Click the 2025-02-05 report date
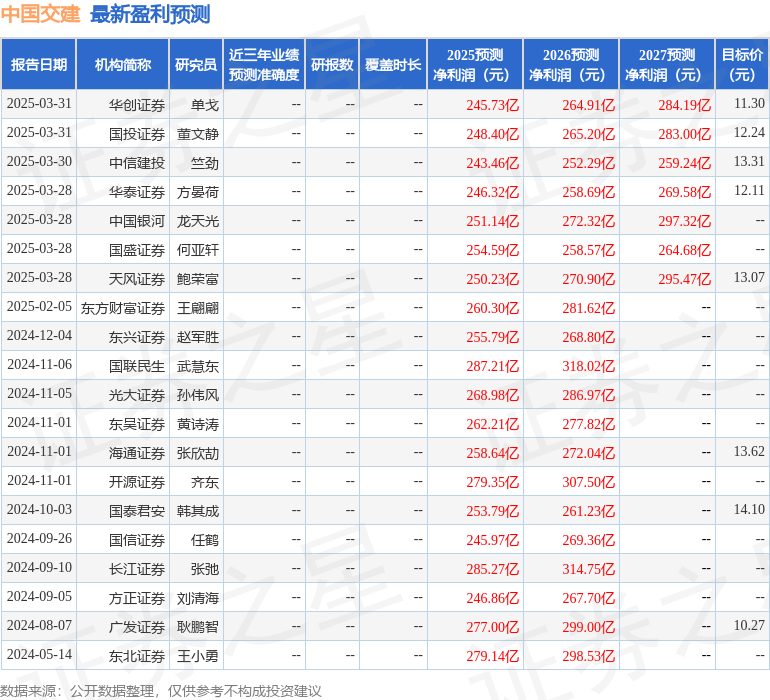 tap(39, 306)
